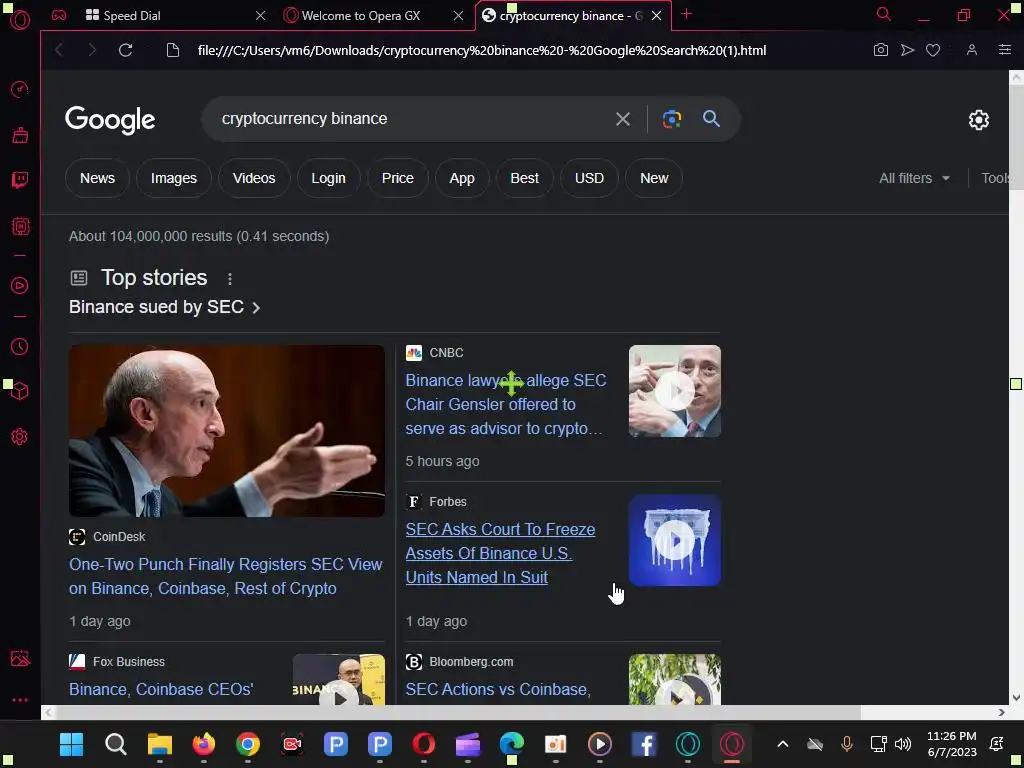This screenshot has width=1024, height=768.
Task: Go back to previous page
Action: coord(59,50)
